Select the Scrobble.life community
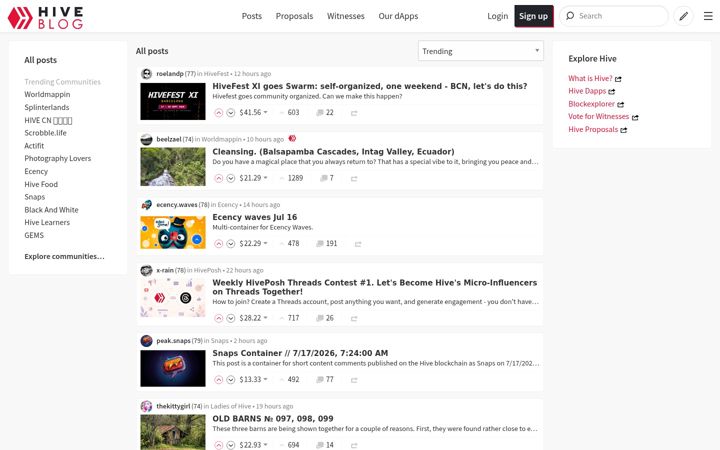 [45, 133]
